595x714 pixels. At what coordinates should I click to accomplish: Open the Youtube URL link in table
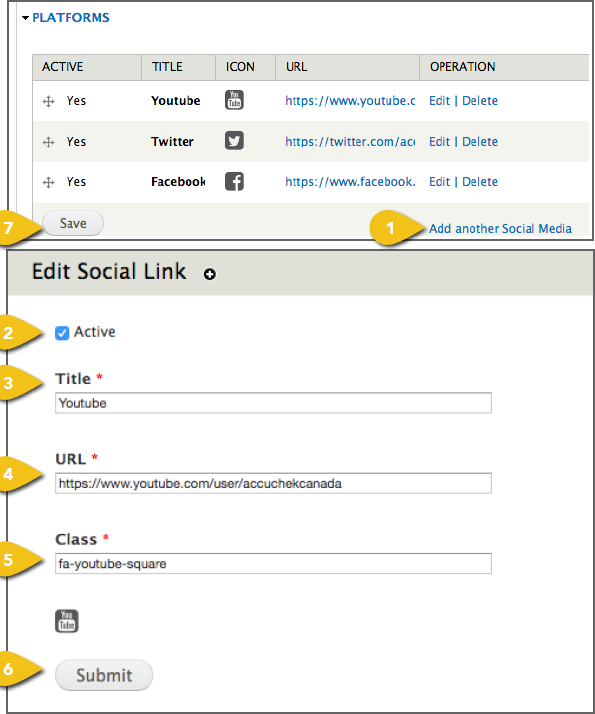350,101
